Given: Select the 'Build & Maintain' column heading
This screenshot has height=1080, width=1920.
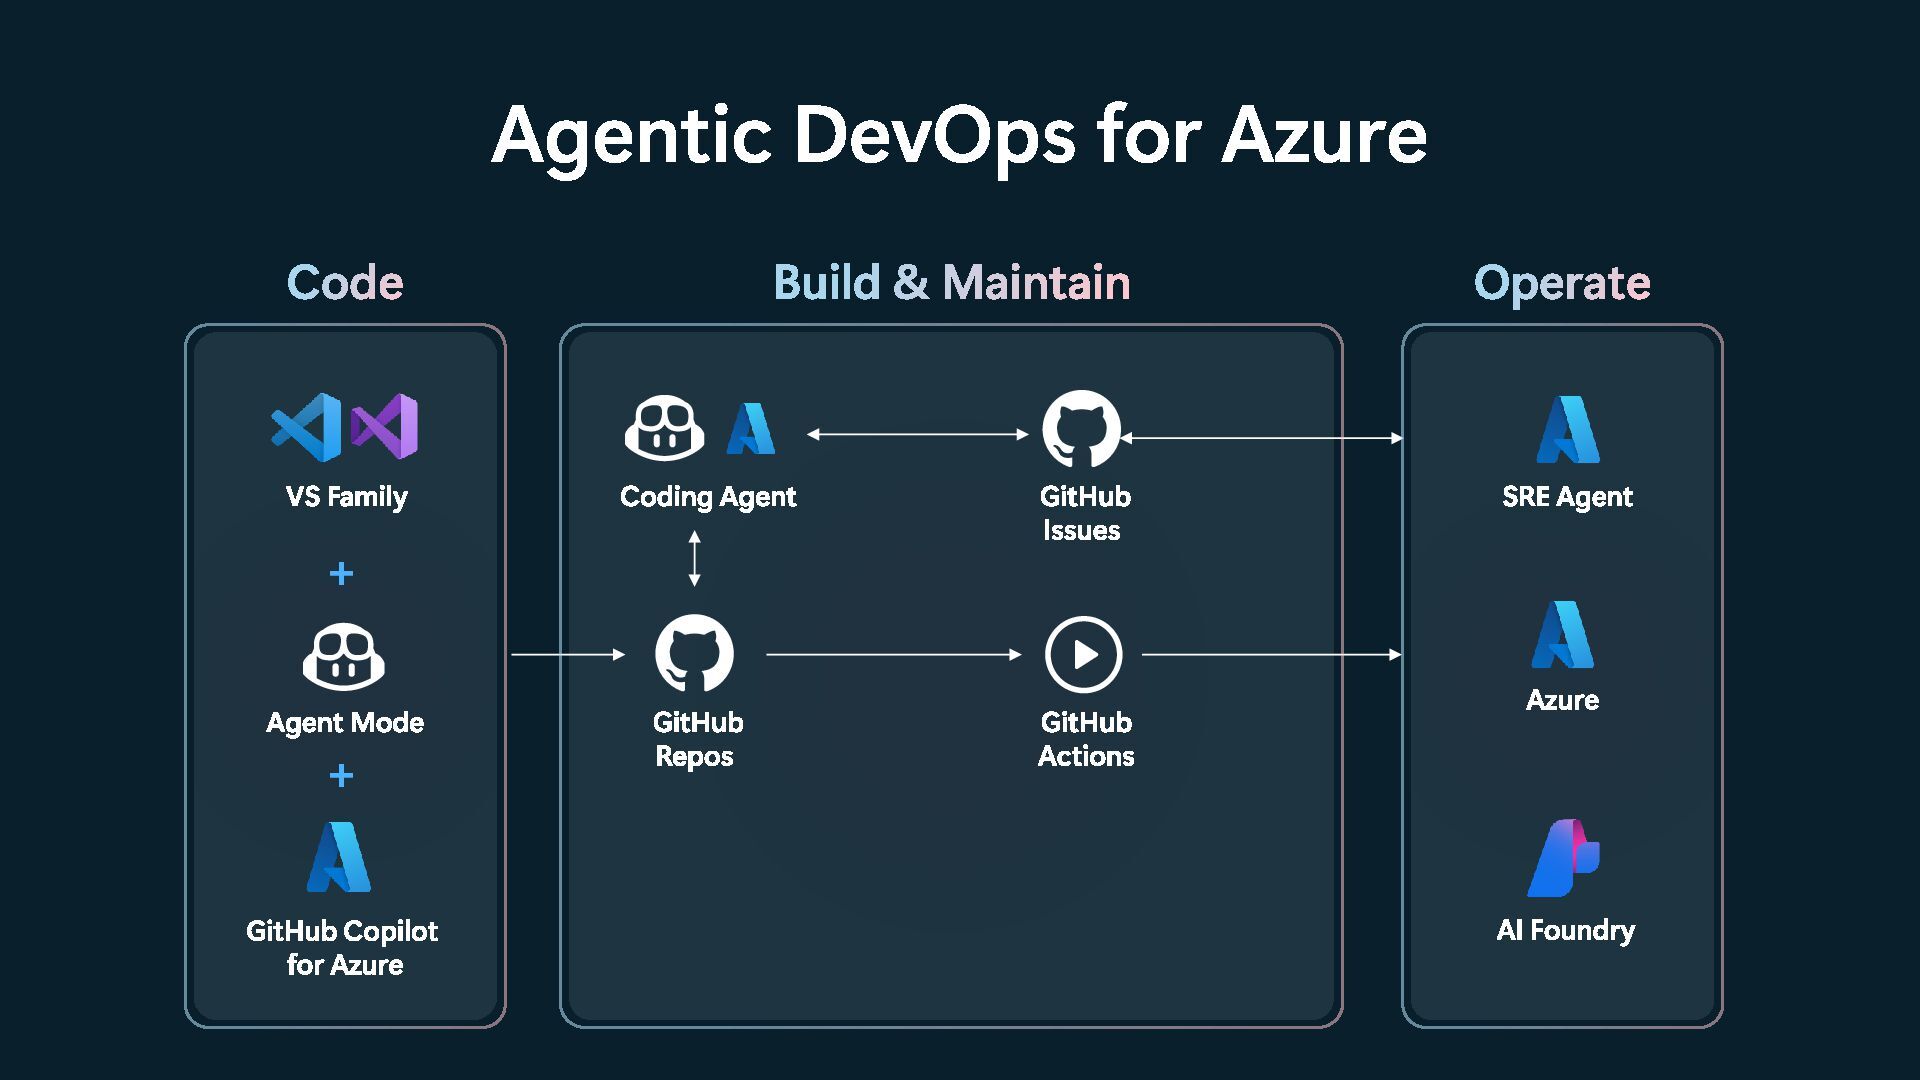Looking at the screenshot, I should 952,282.
